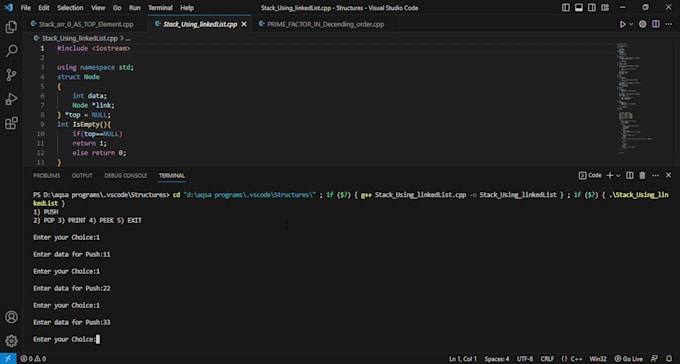Change the CRLF line ending setting
Screen dimensions: 680x364
(x=547, y=359)
